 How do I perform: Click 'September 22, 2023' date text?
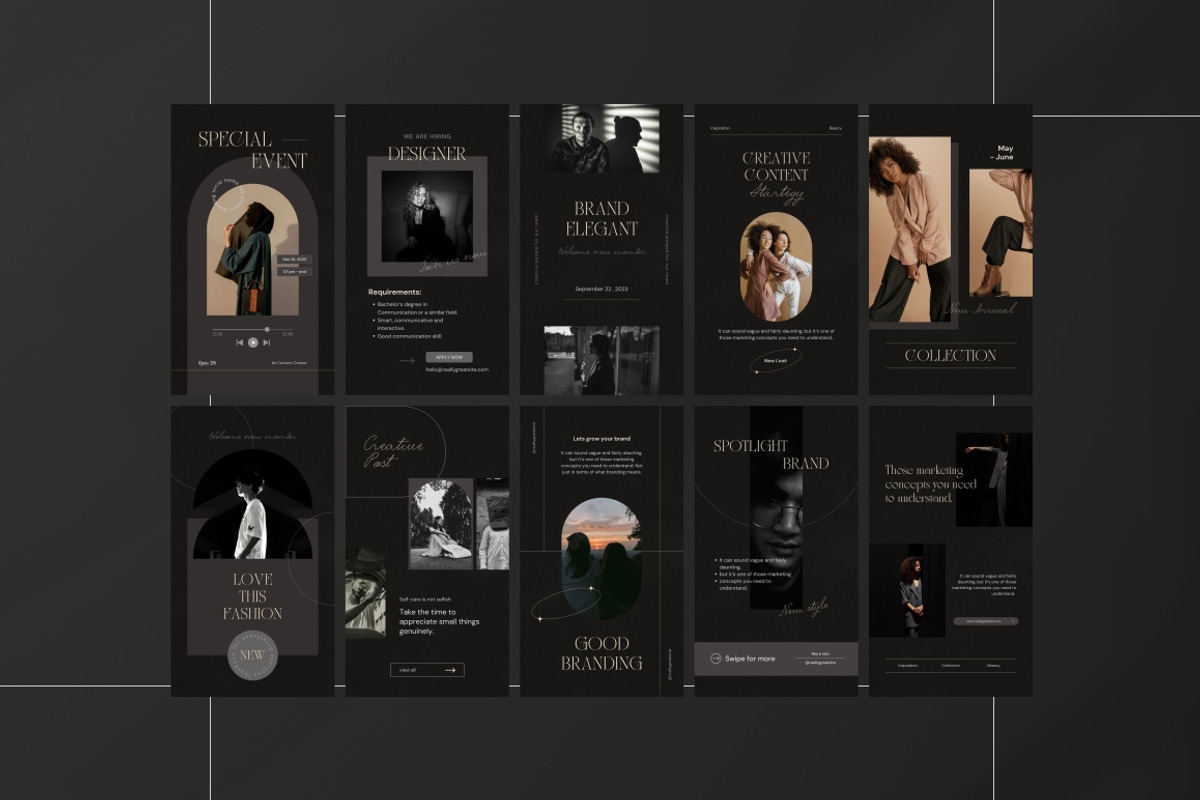(602, 288)
